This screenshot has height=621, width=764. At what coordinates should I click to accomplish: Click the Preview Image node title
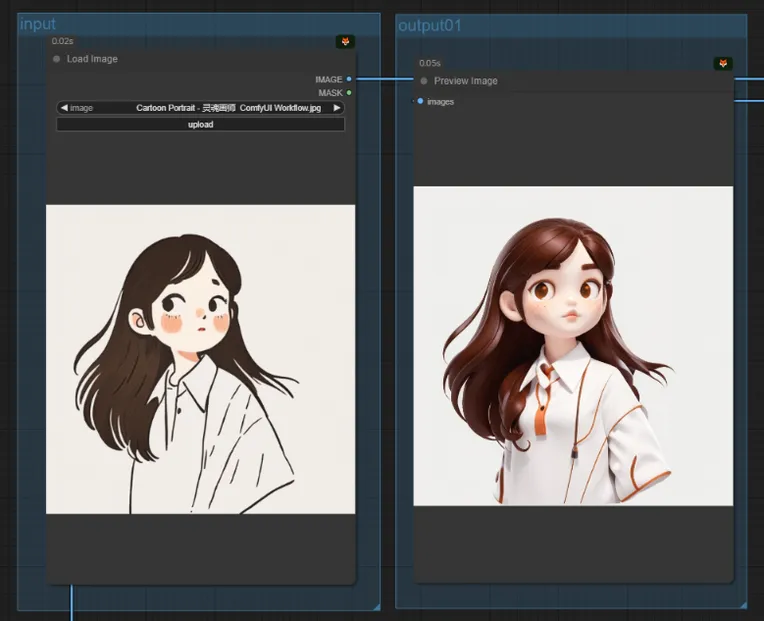click(x=466, y=81)
